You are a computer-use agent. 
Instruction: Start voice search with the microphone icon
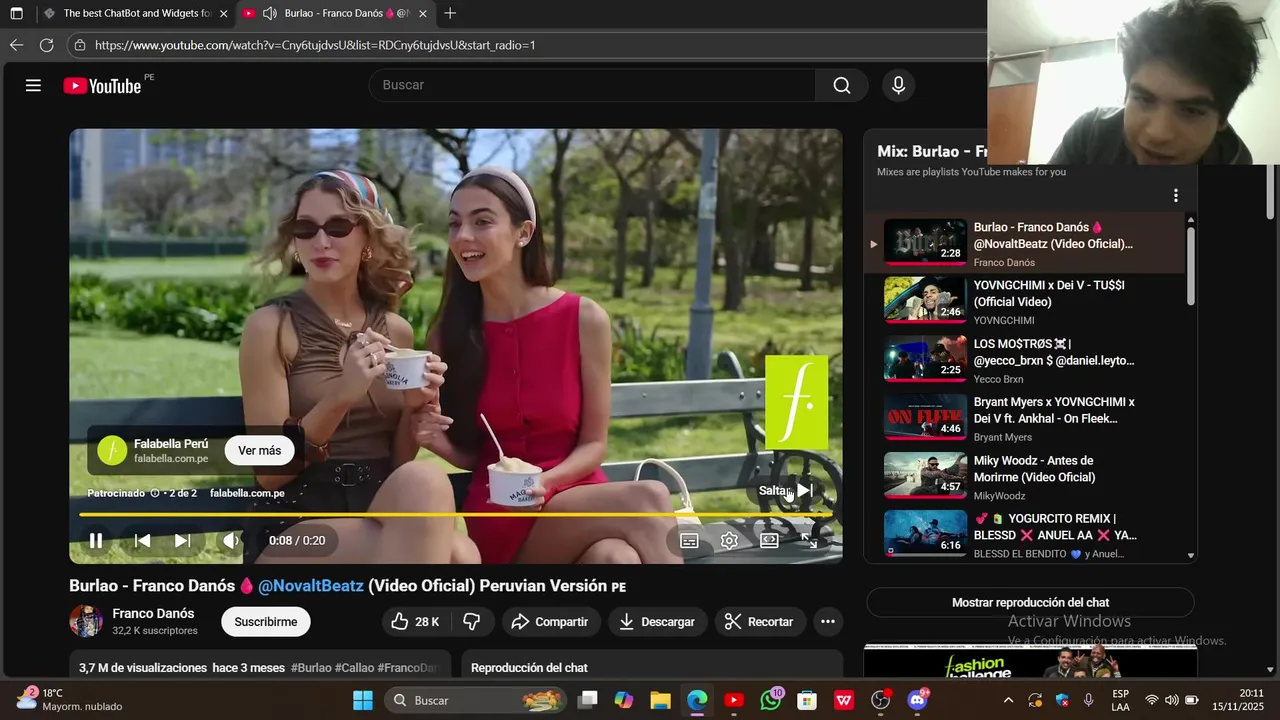tap(898, 85)
